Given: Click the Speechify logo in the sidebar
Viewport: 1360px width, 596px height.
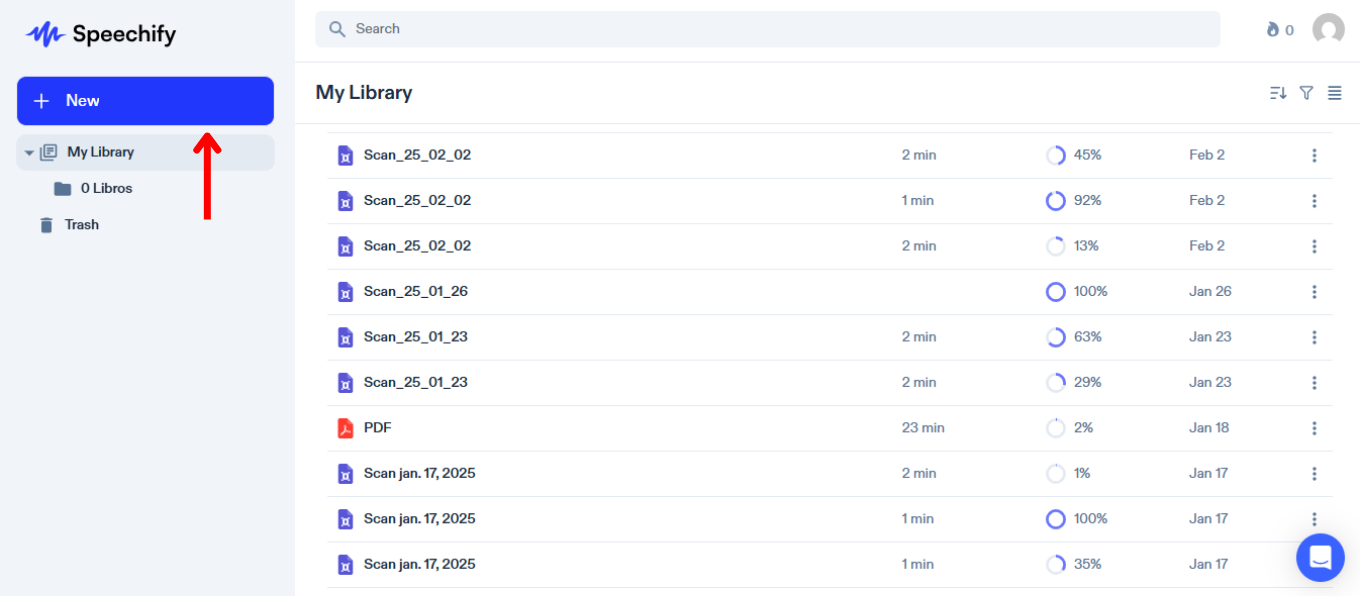Looking at the screenshot, I should pyautogui.click(x=99, y=34).
